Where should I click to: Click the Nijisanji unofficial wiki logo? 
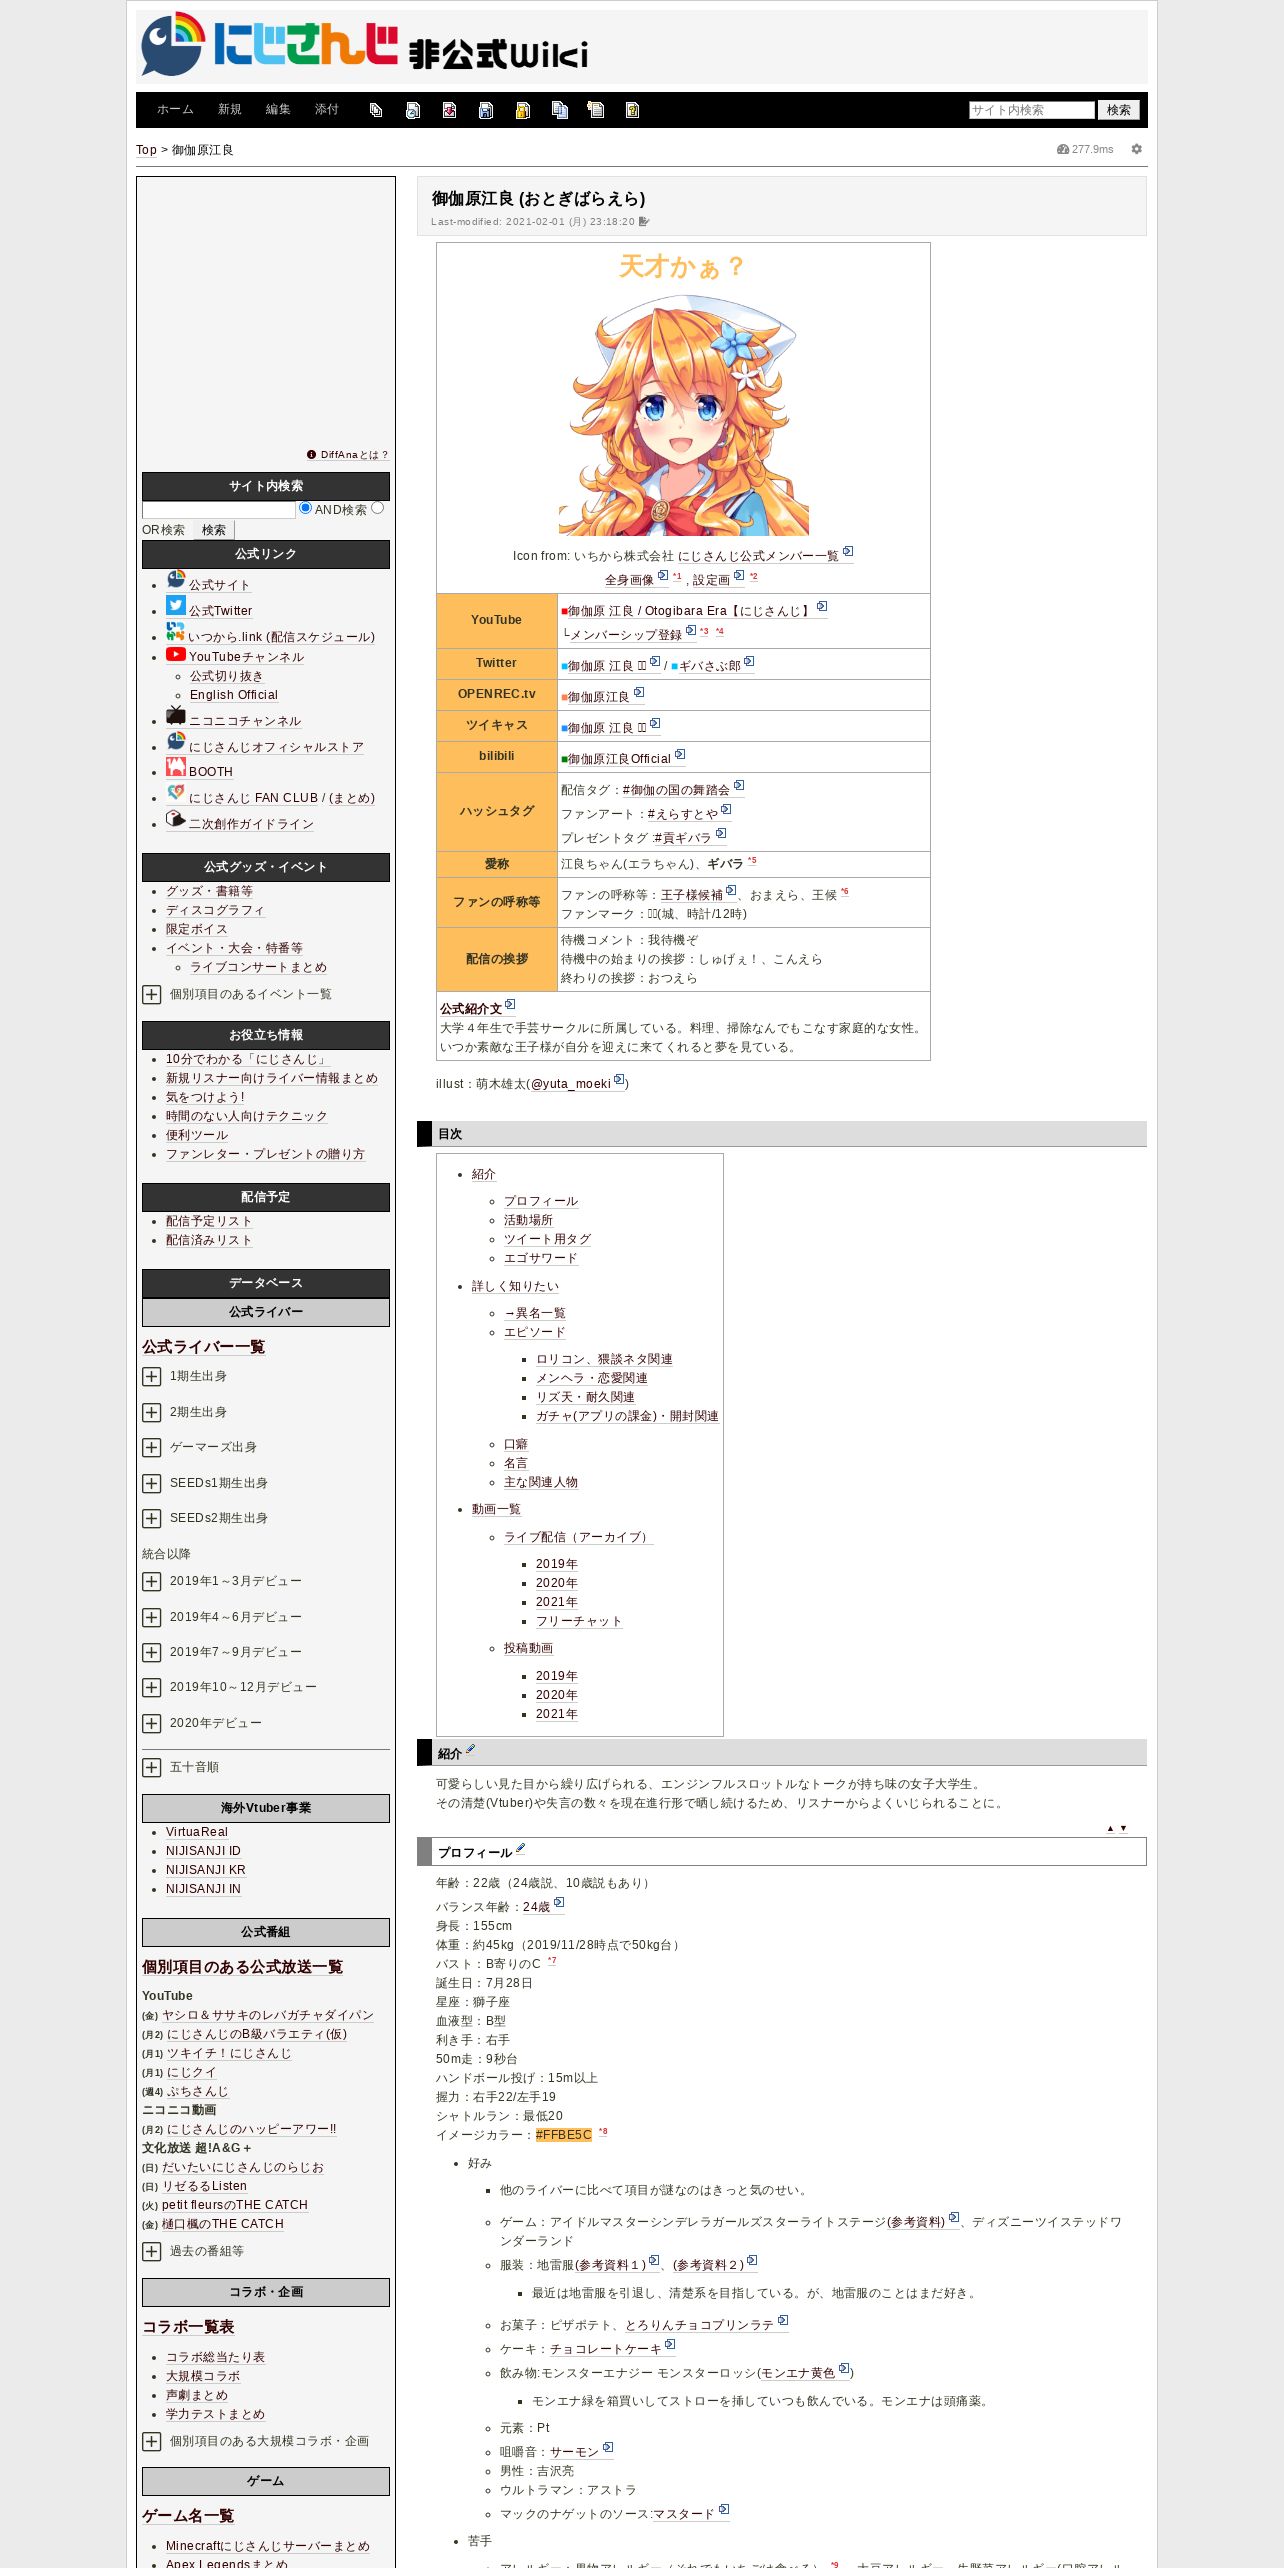[365, 46]
